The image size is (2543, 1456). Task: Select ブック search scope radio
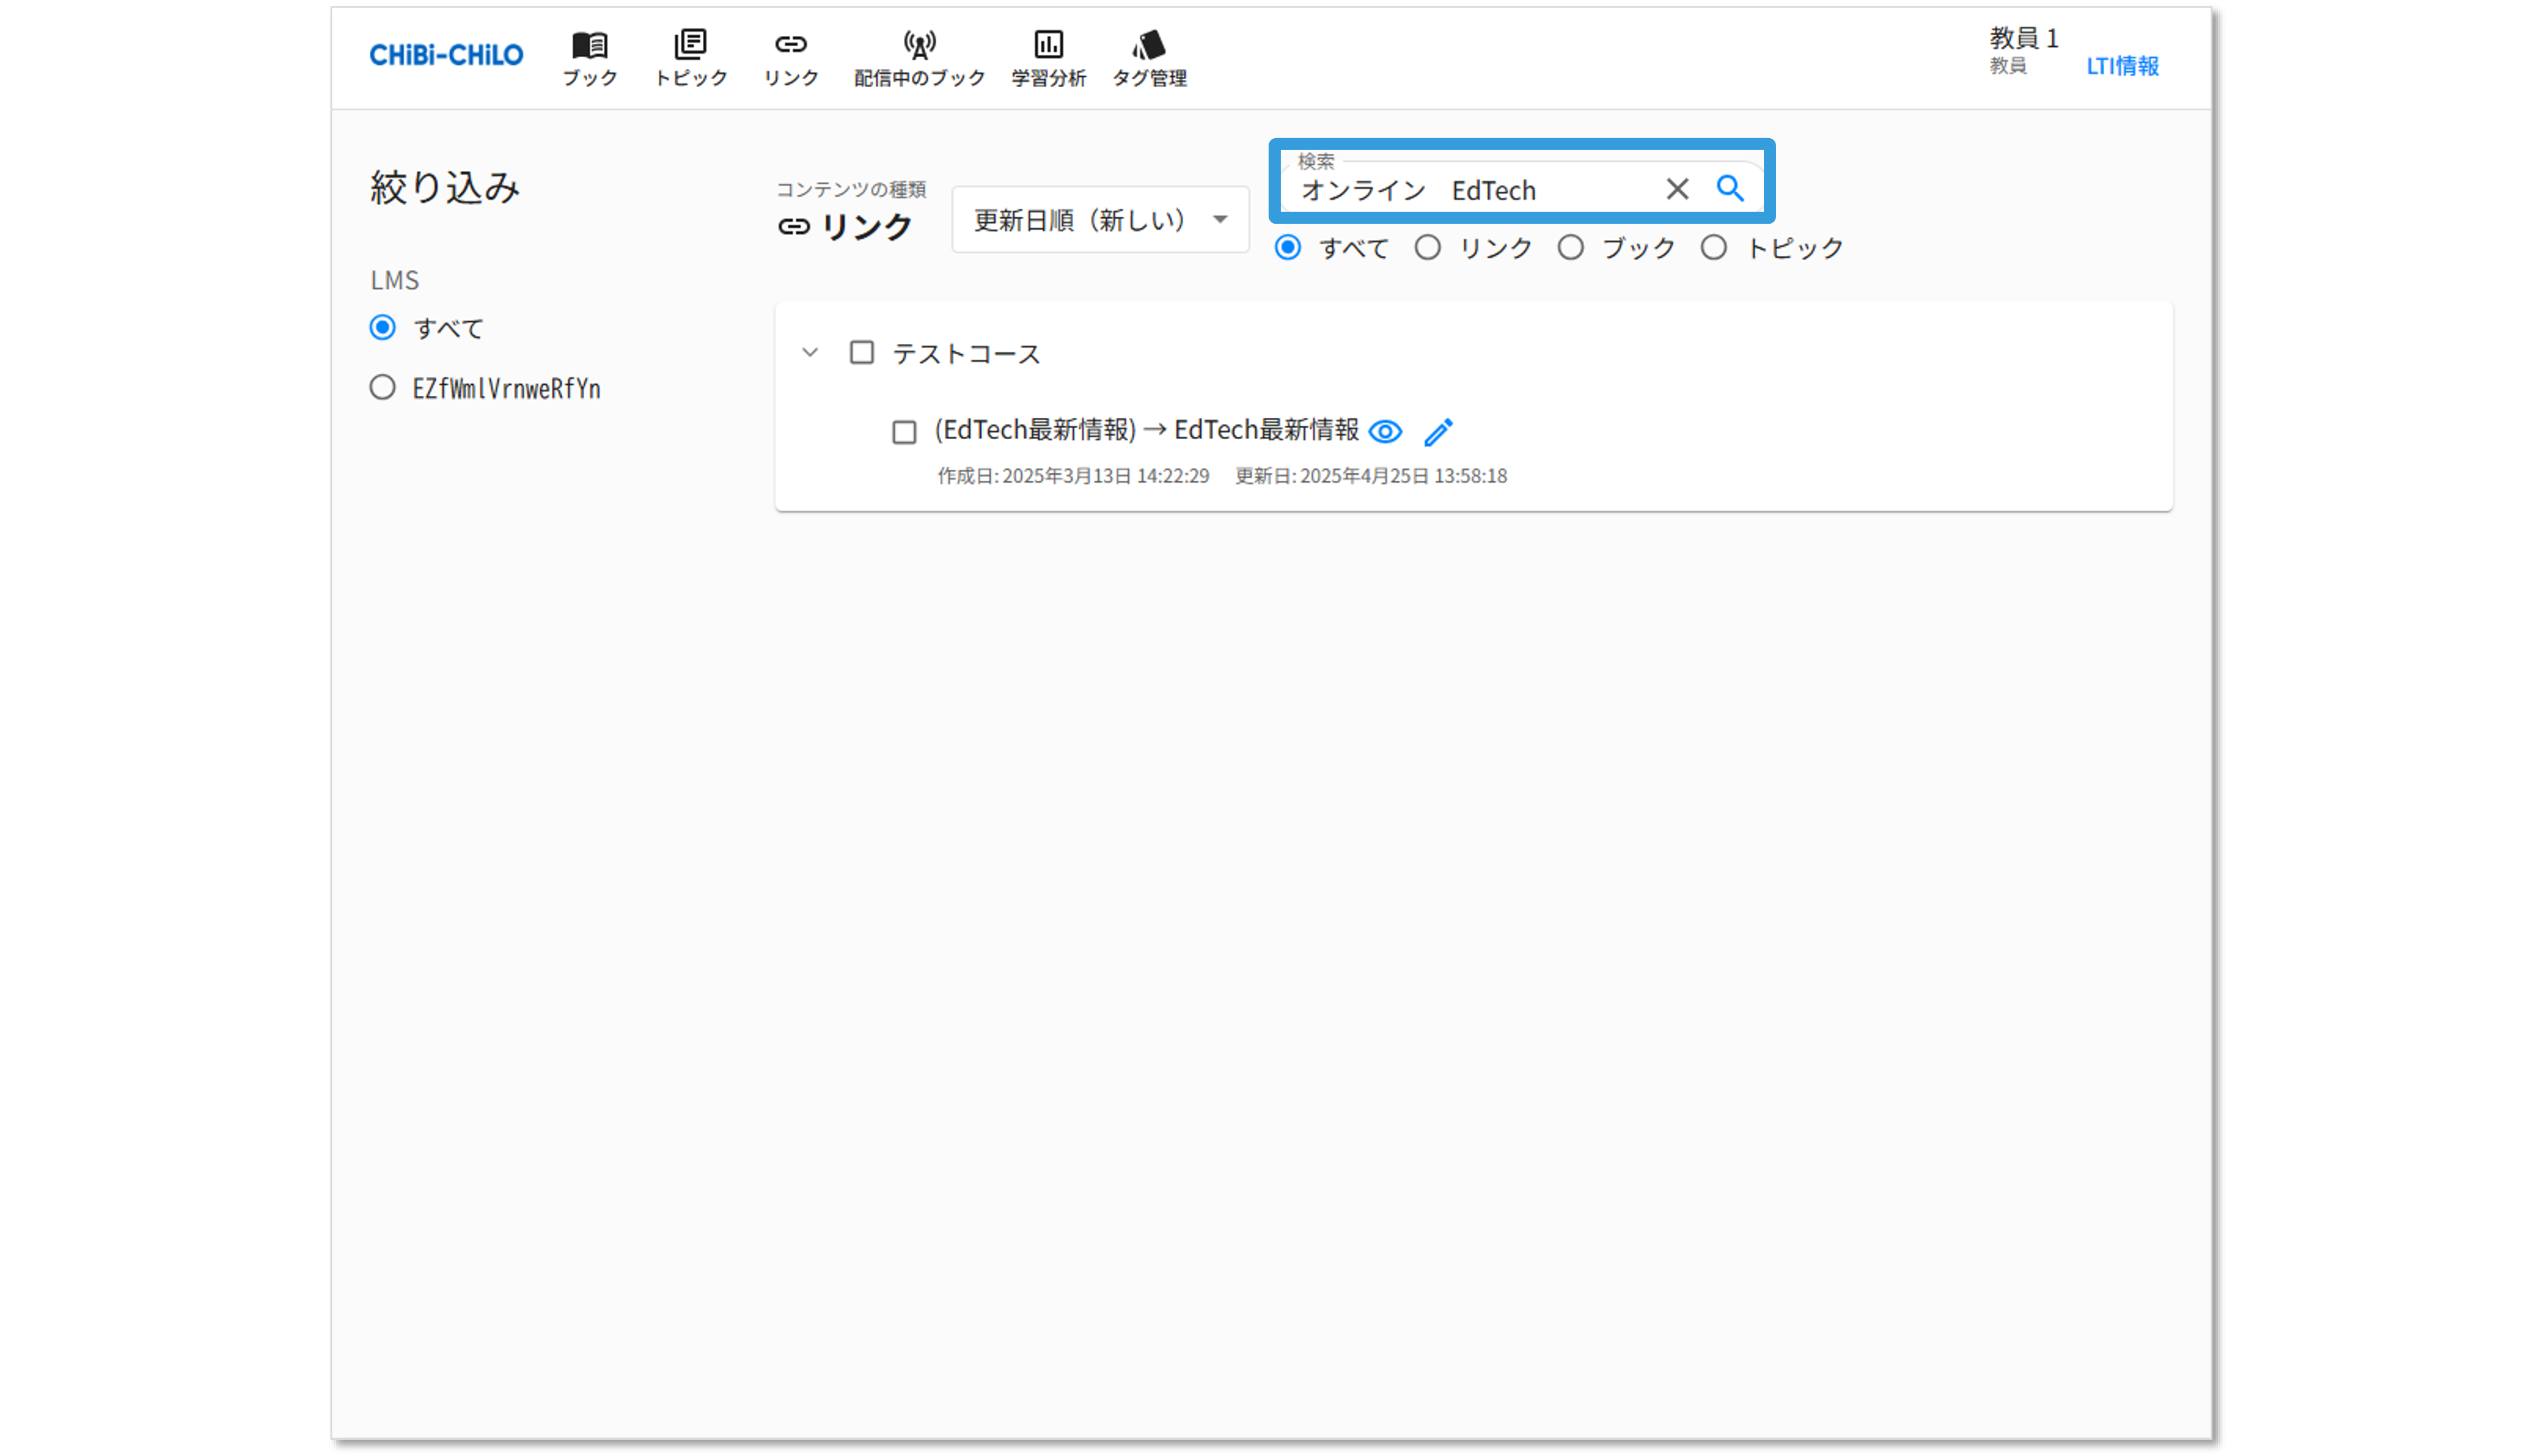coord(1570,248)
